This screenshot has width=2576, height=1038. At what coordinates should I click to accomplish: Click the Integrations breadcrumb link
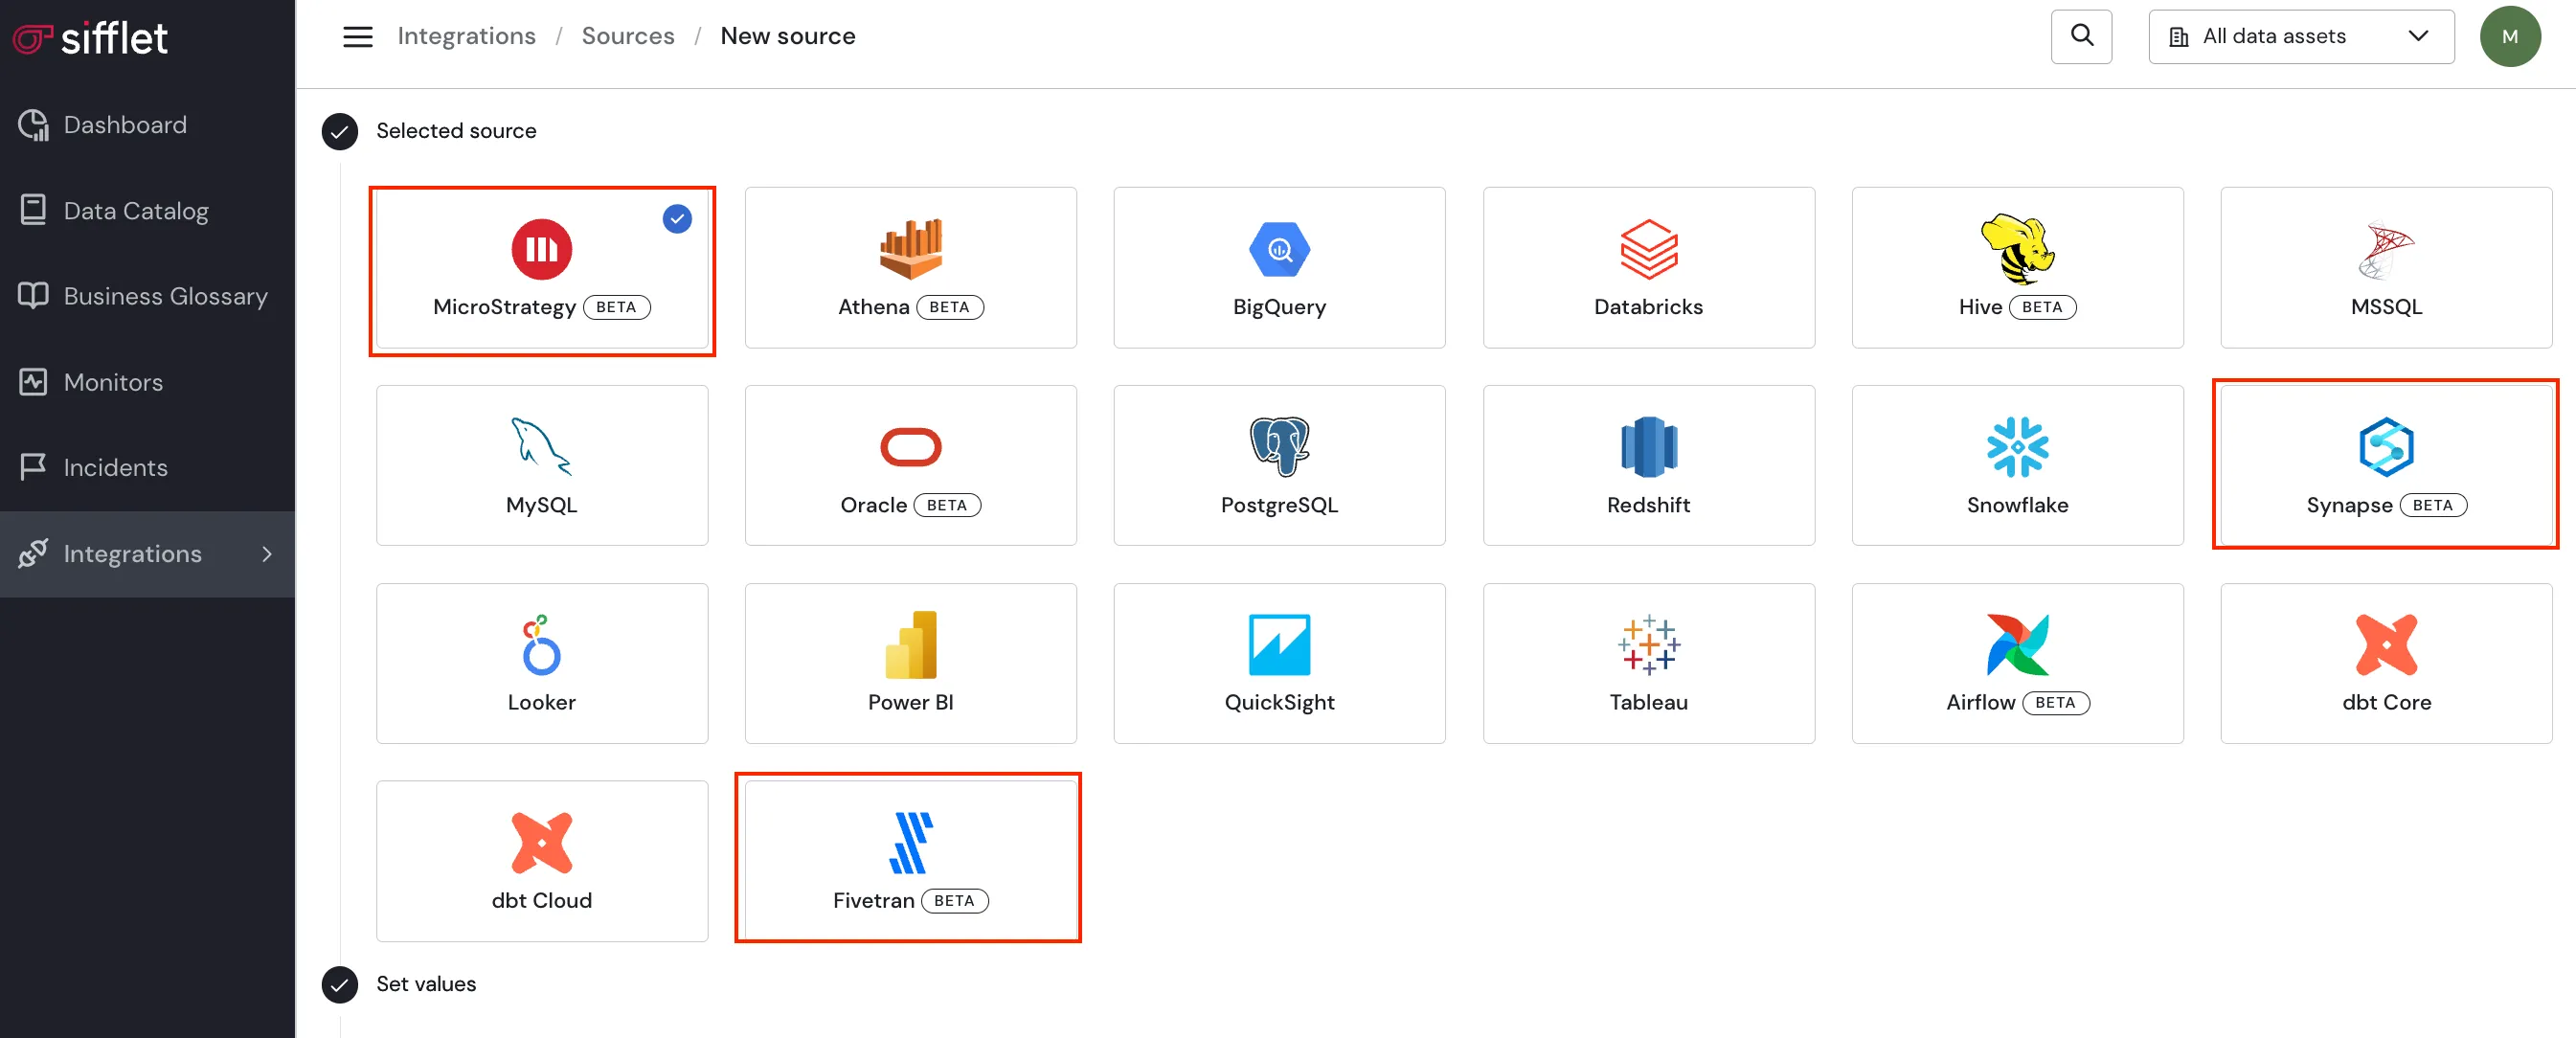[466, 36]
